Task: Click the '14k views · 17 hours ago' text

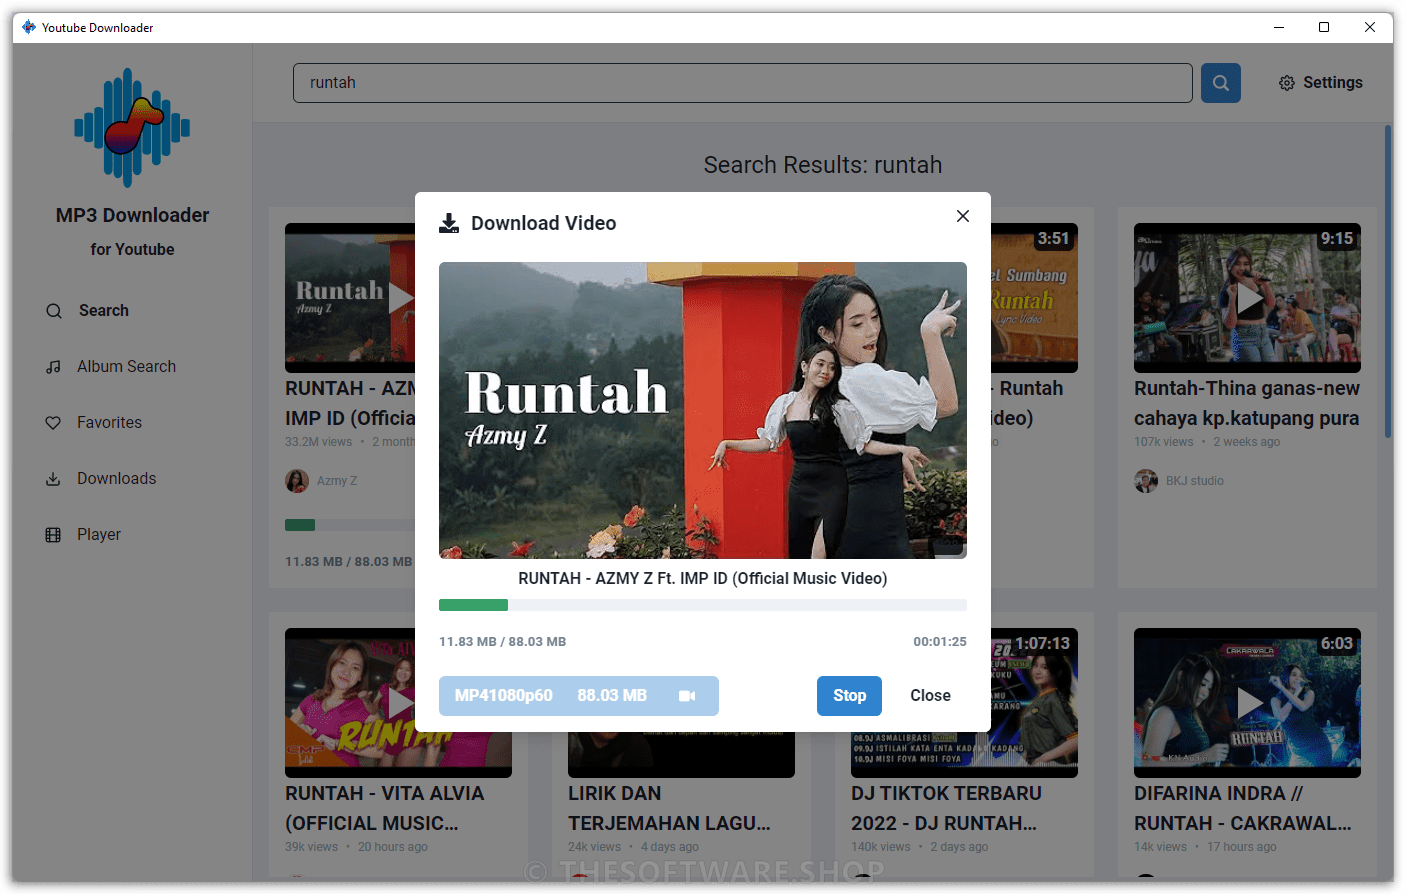Action: 1205,847
